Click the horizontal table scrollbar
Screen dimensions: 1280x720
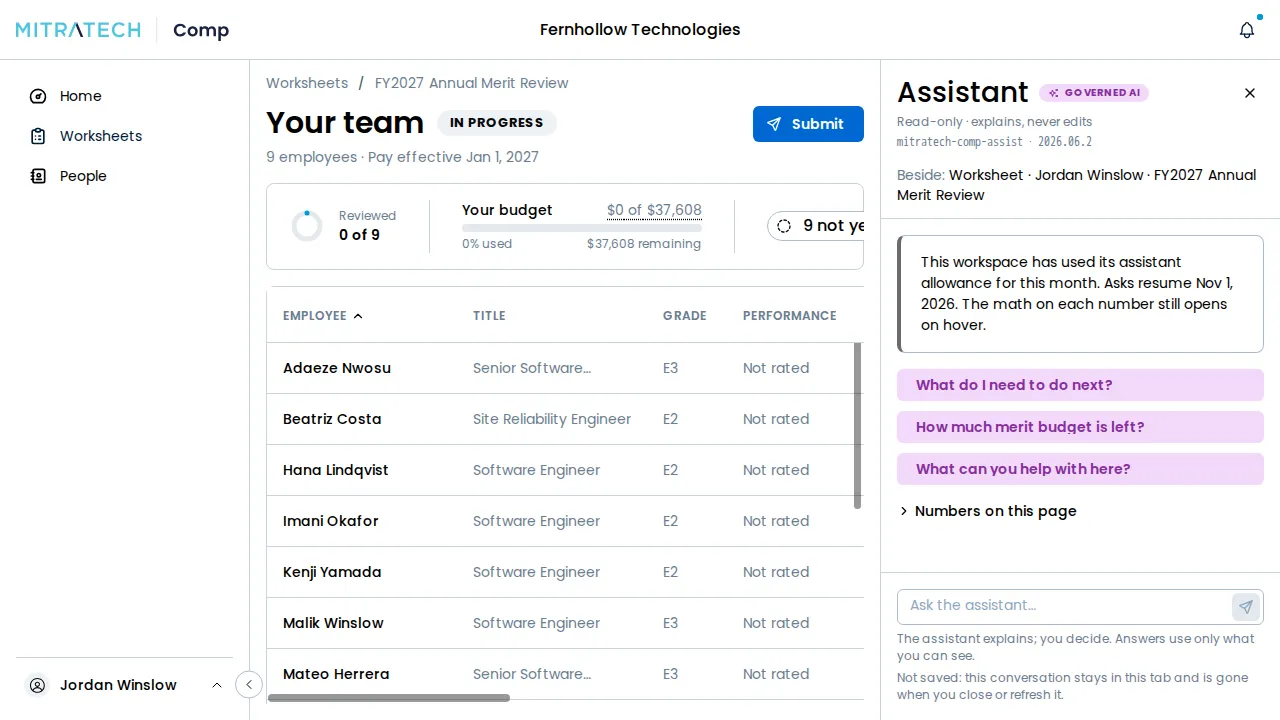coord(389,698)
